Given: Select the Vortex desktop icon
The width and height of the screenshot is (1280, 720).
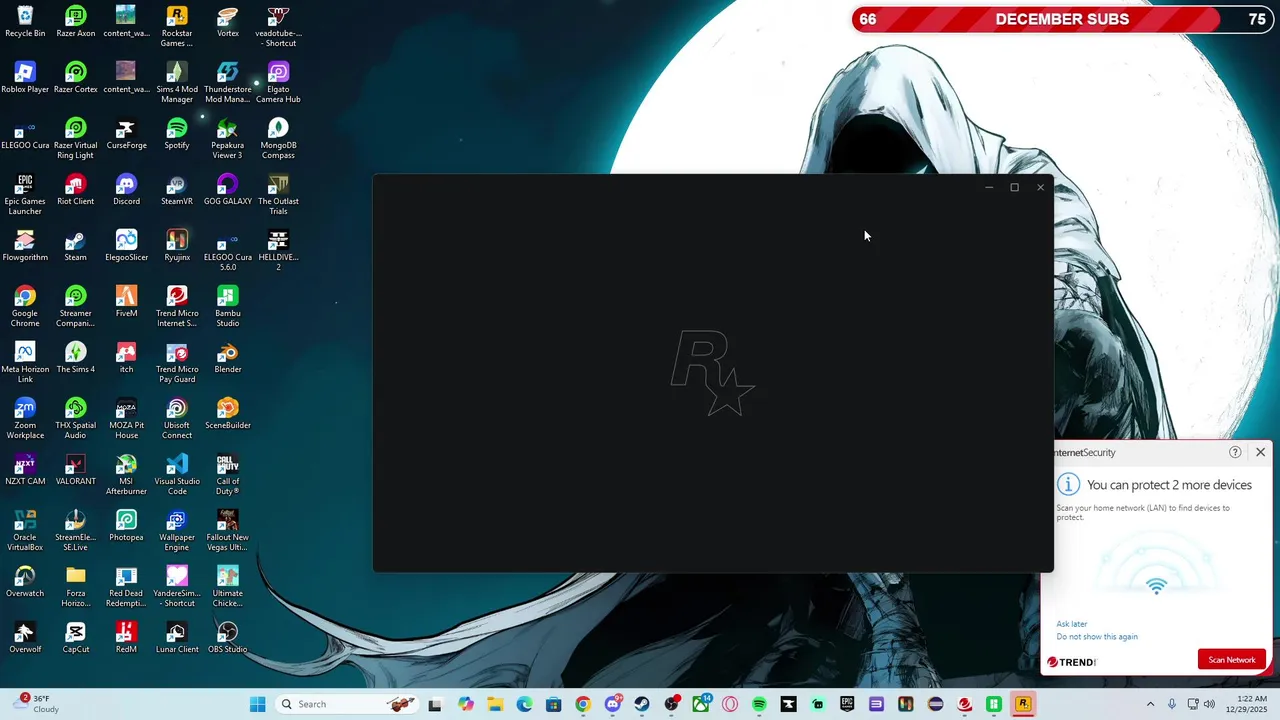Looking at the screenshot, I should pos(228,21).
